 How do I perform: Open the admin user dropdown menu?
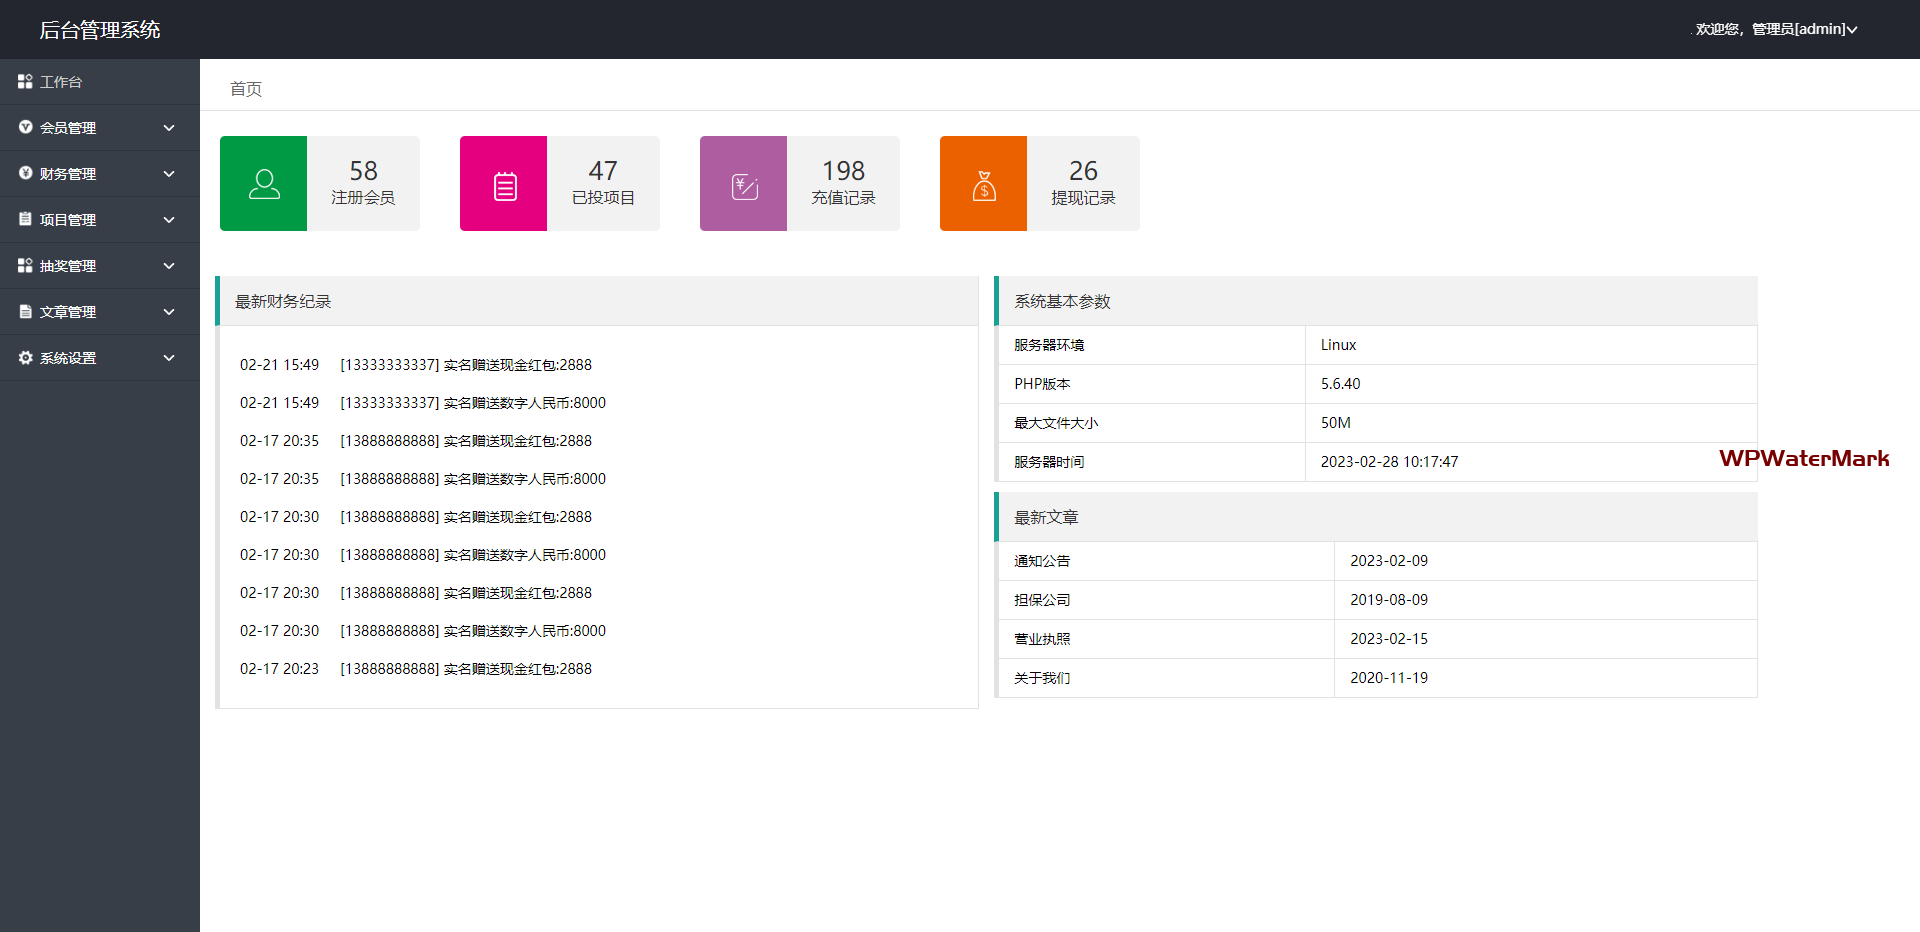coord(1776,29)
